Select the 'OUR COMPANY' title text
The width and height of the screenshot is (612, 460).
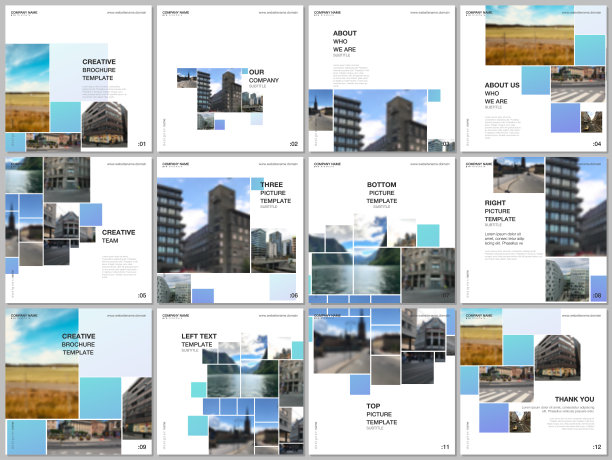264,77
